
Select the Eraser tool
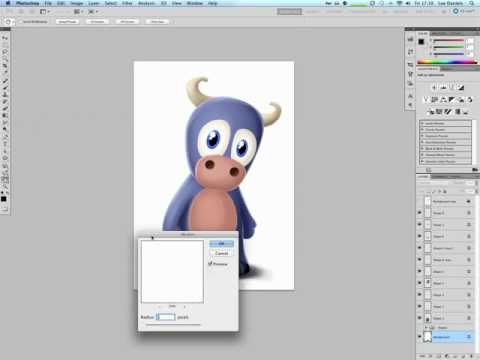pyautogui.click(x=6, y=108)
